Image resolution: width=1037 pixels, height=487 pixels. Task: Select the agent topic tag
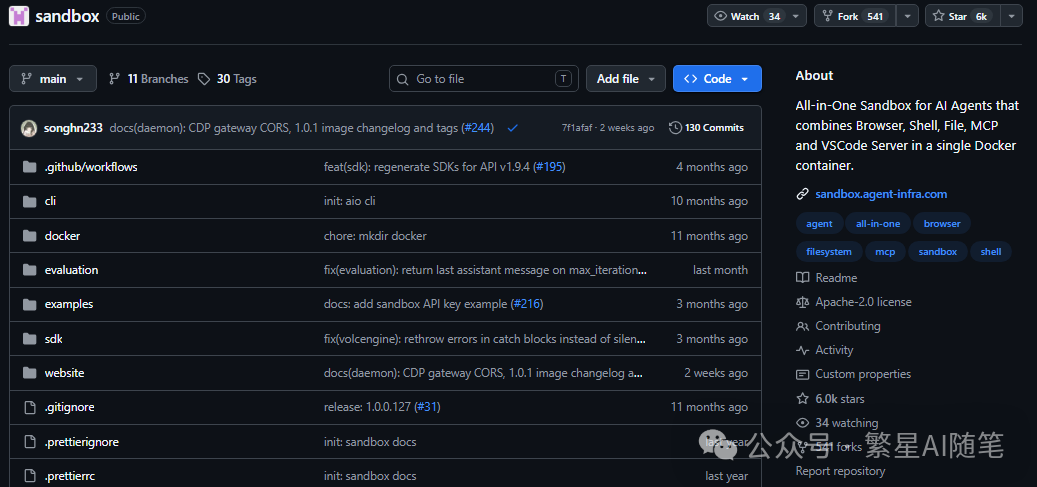(819, 224)
